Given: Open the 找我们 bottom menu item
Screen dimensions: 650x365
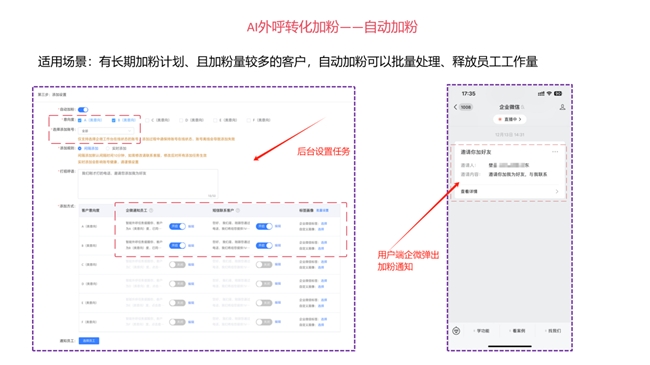Looking at the screenshot, I should (554, 331).
